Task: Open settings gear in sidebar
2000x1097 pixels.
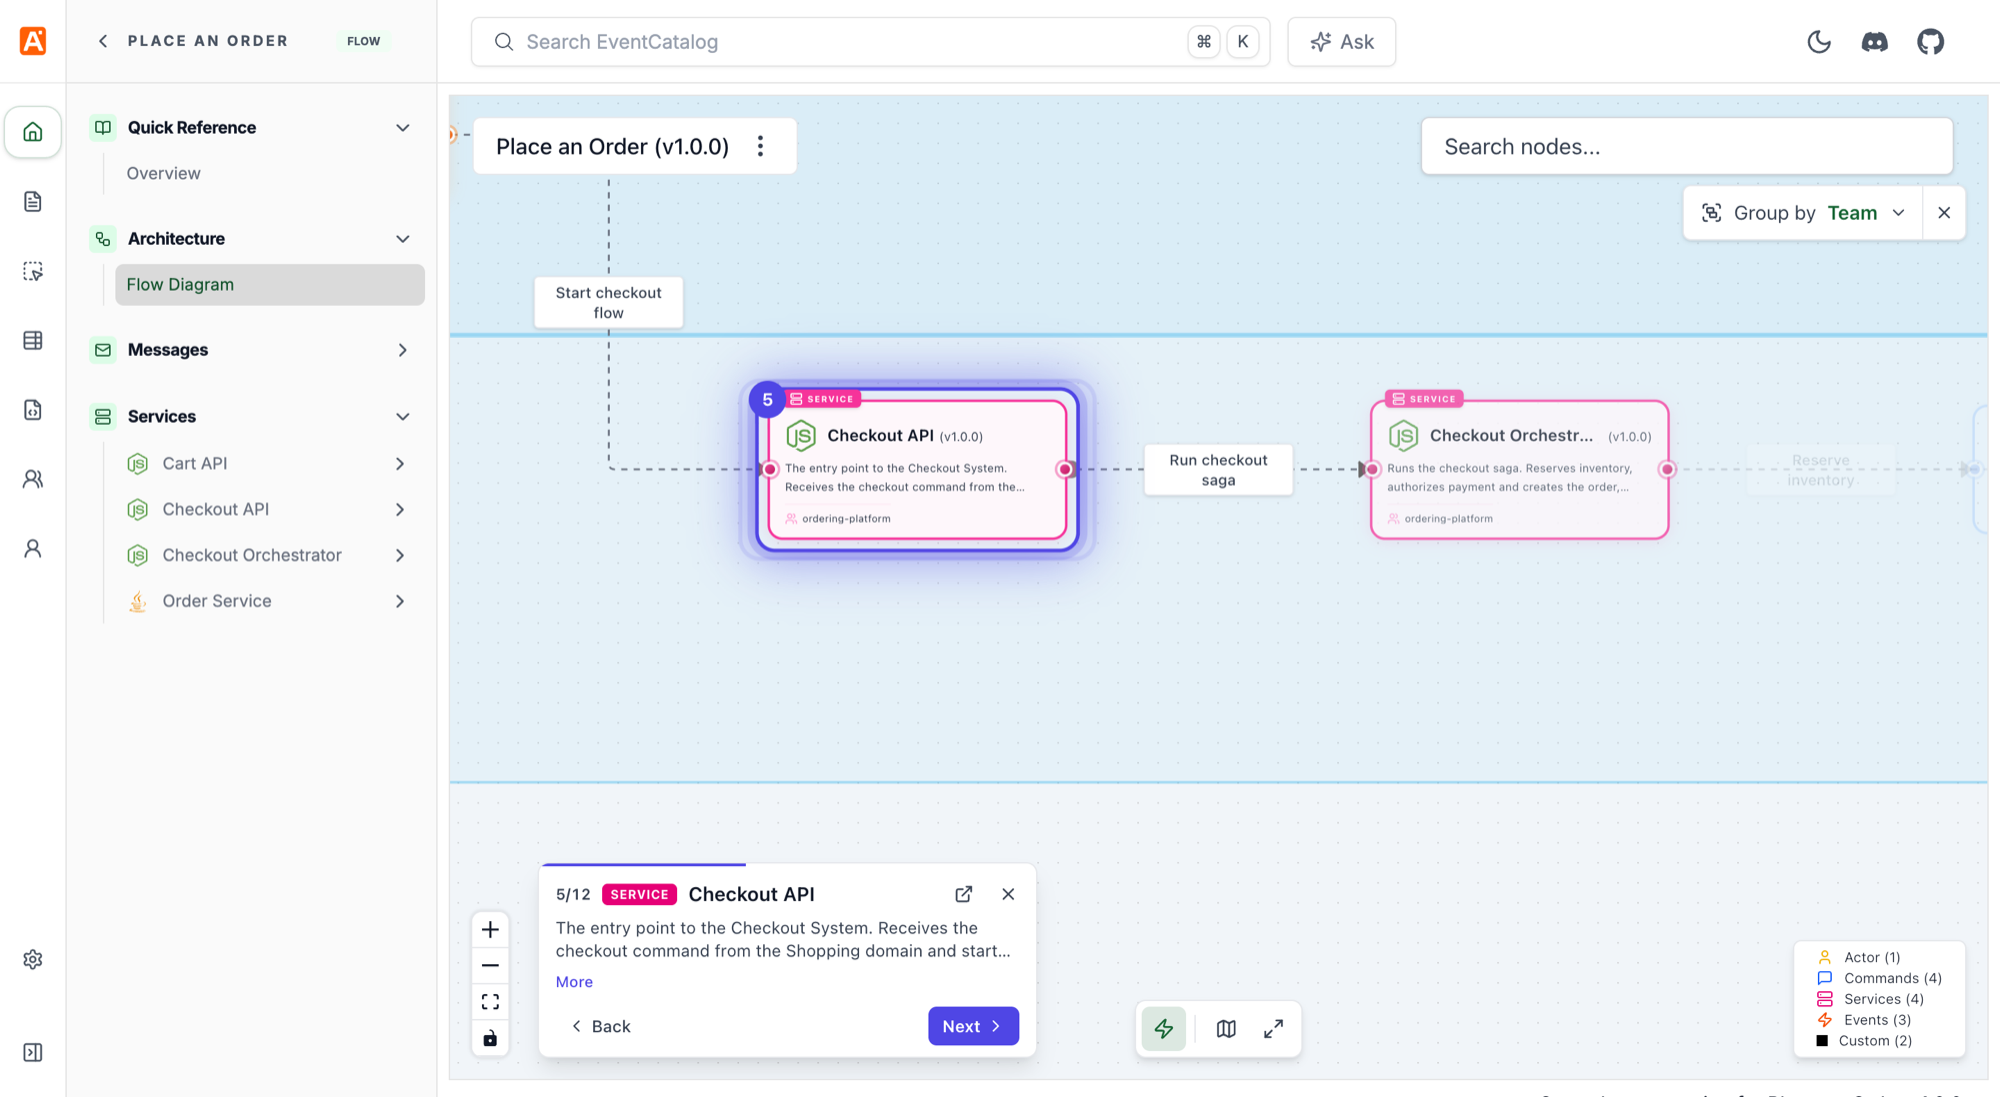Action: 33,959
